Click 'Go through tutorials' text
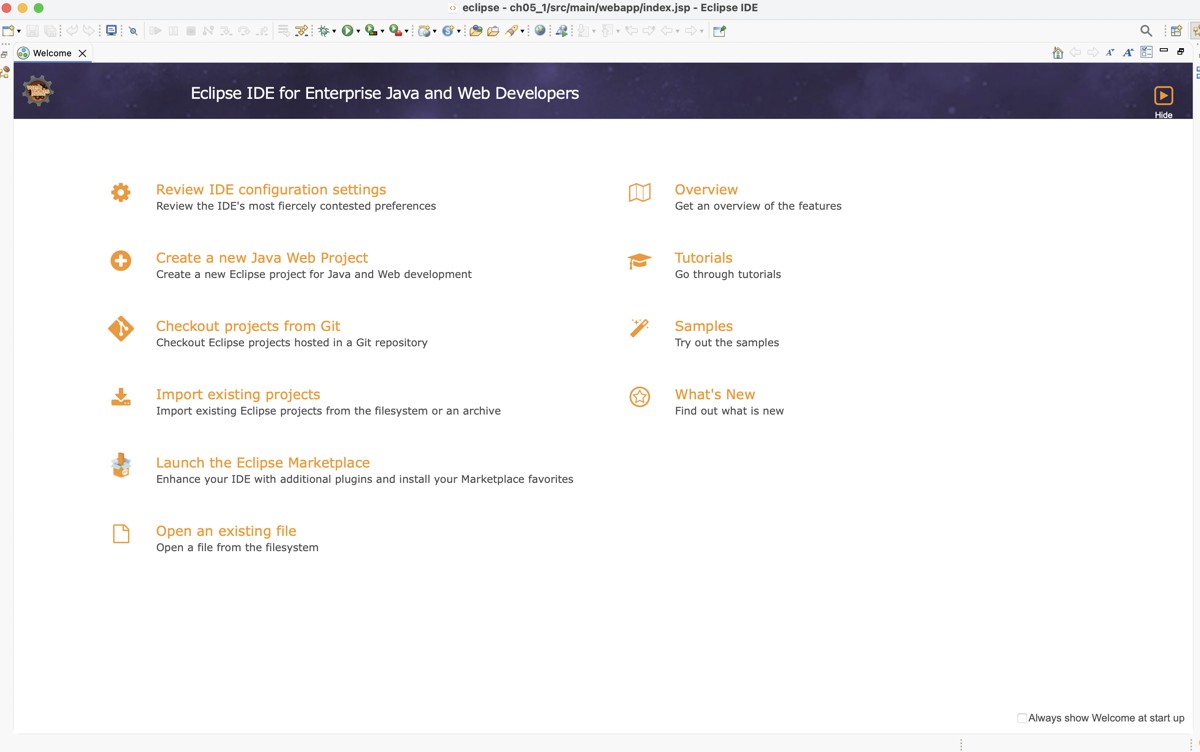The height and width of the screenshot is (752, 1200). (728, 274)
